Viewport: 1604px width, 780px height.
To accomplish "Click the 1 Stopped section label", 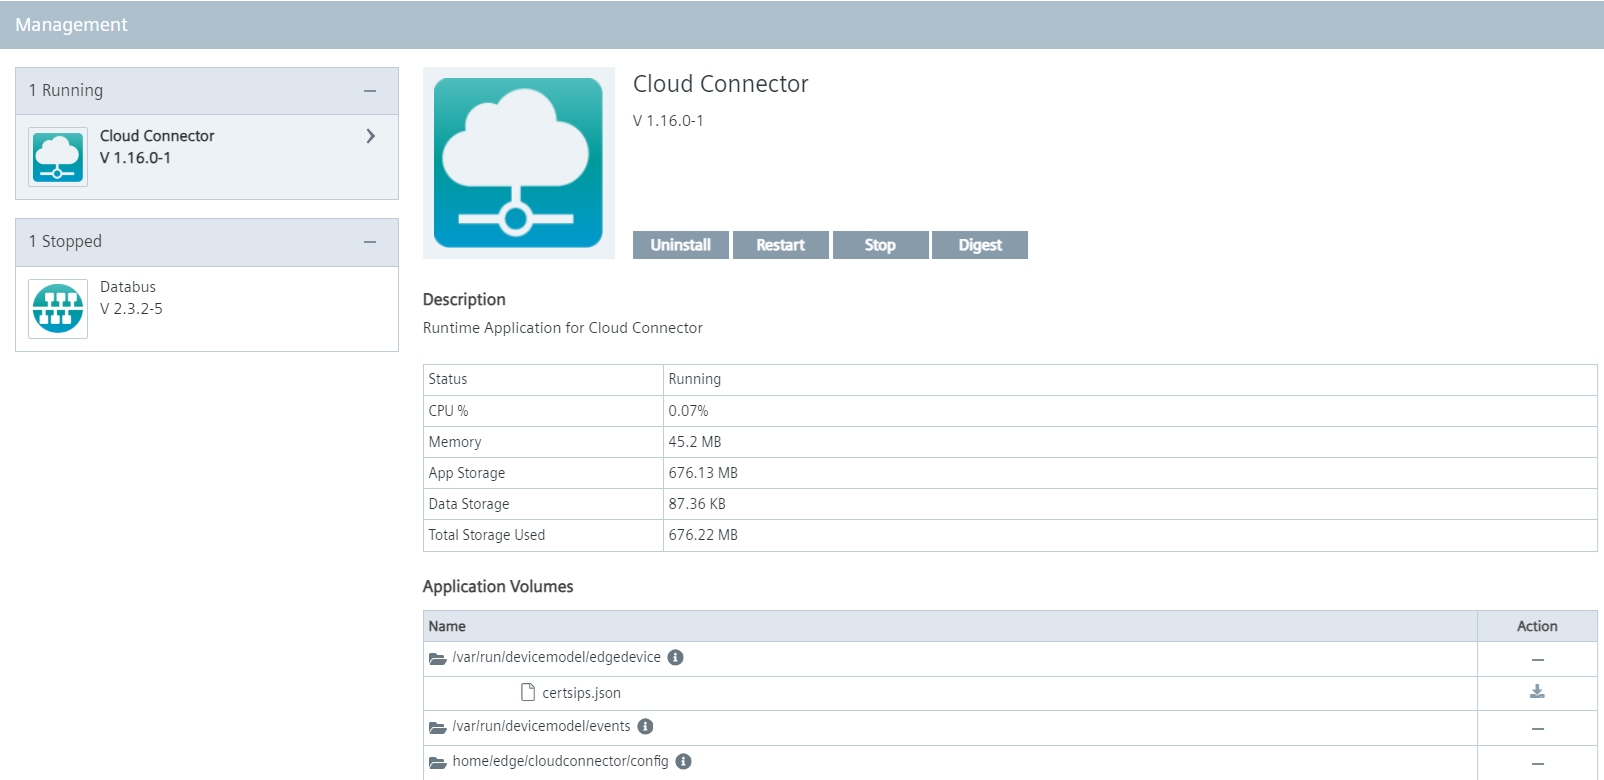I will point(65,241).
